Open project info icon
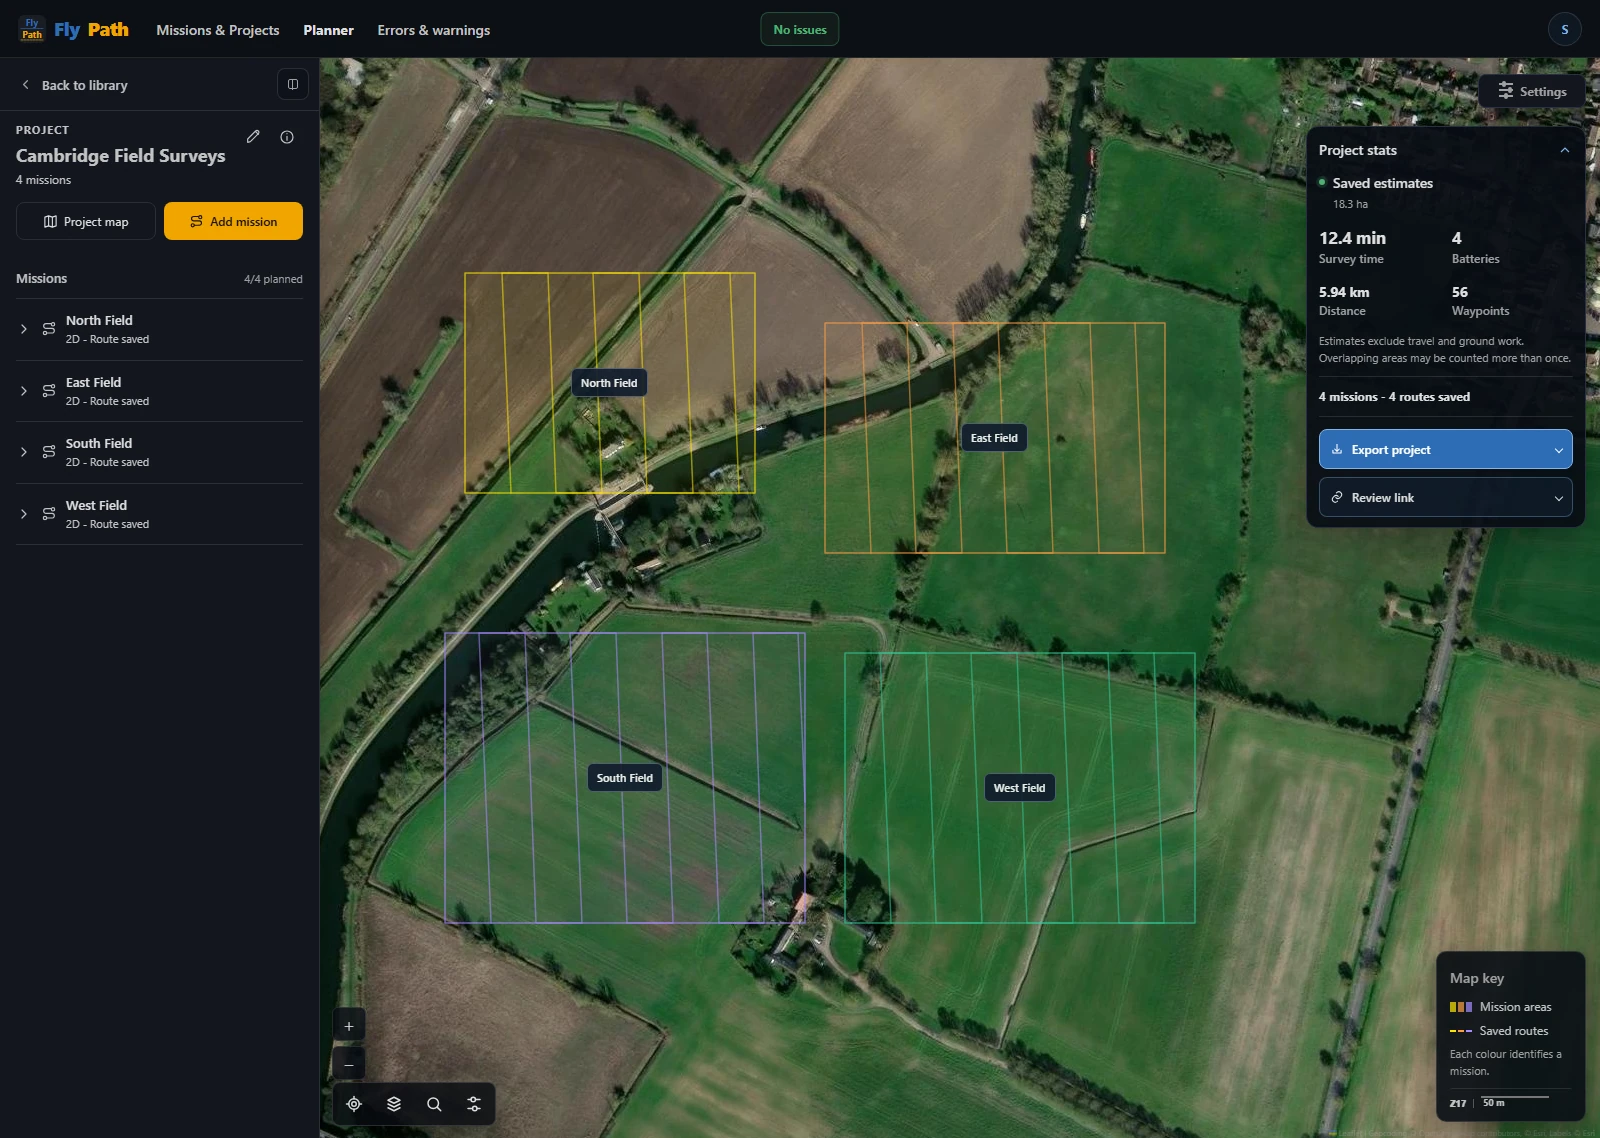The height and width of the screenshot is (1138, 1600). pyautogui.click(x=287, y=137)
